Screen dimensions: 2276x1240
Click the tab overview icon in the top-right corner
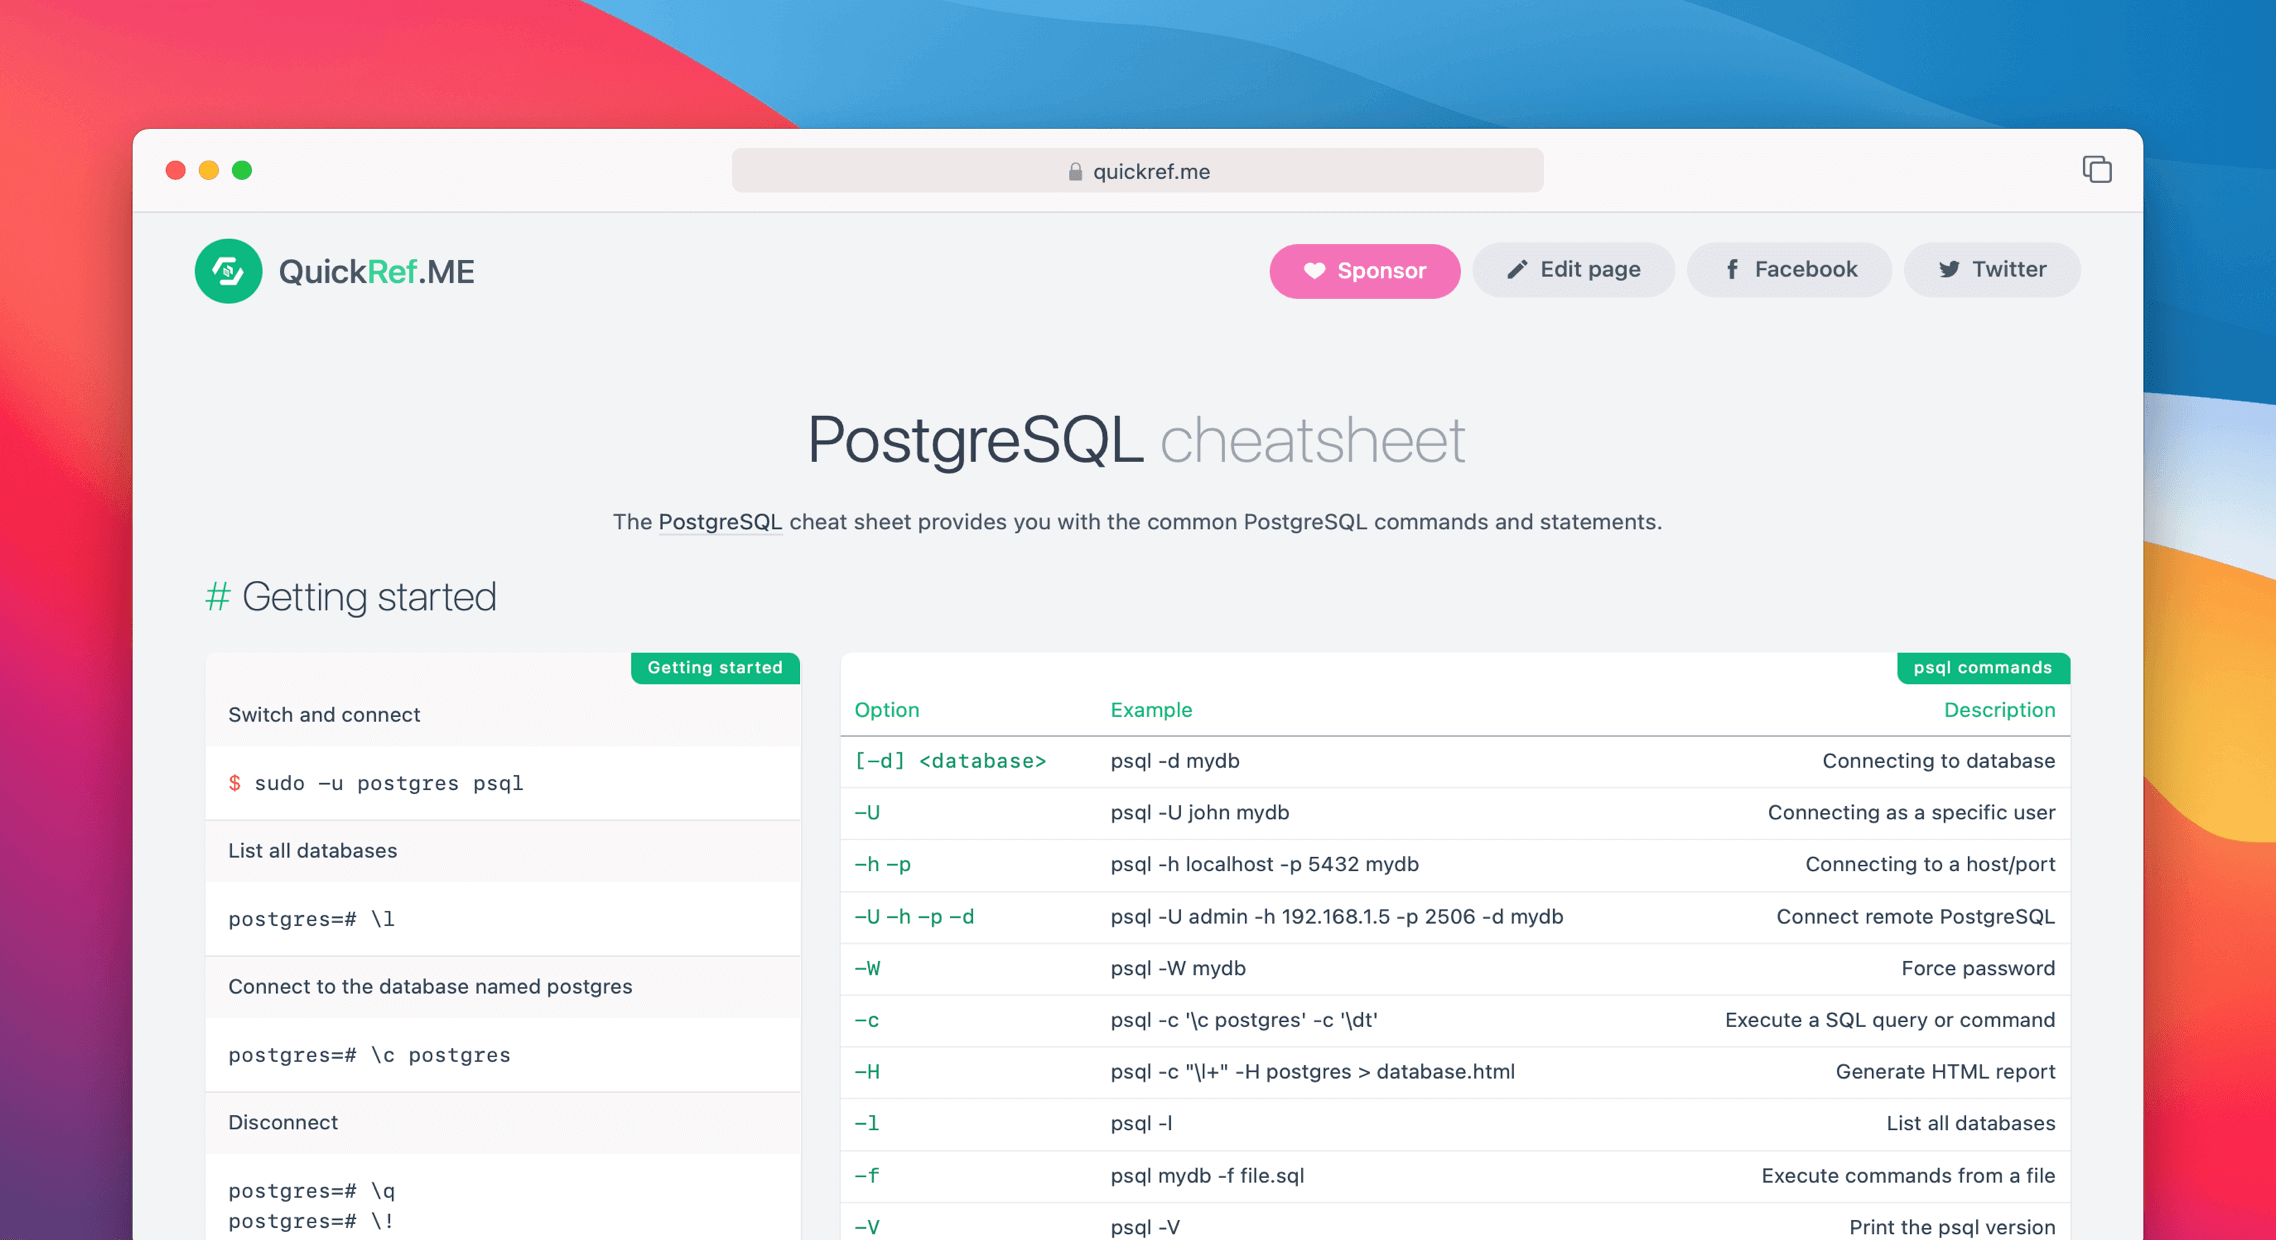tap(2097, 169)
